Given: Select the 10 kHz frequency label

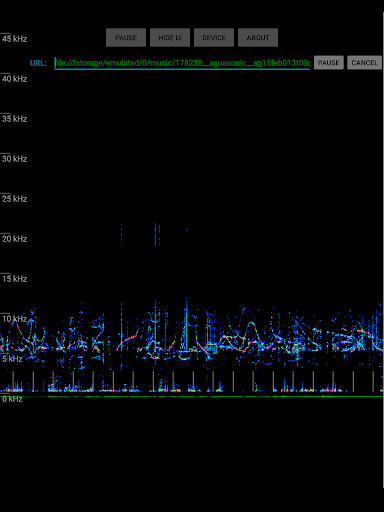Looking at the screenshot, I should (14, 319).
